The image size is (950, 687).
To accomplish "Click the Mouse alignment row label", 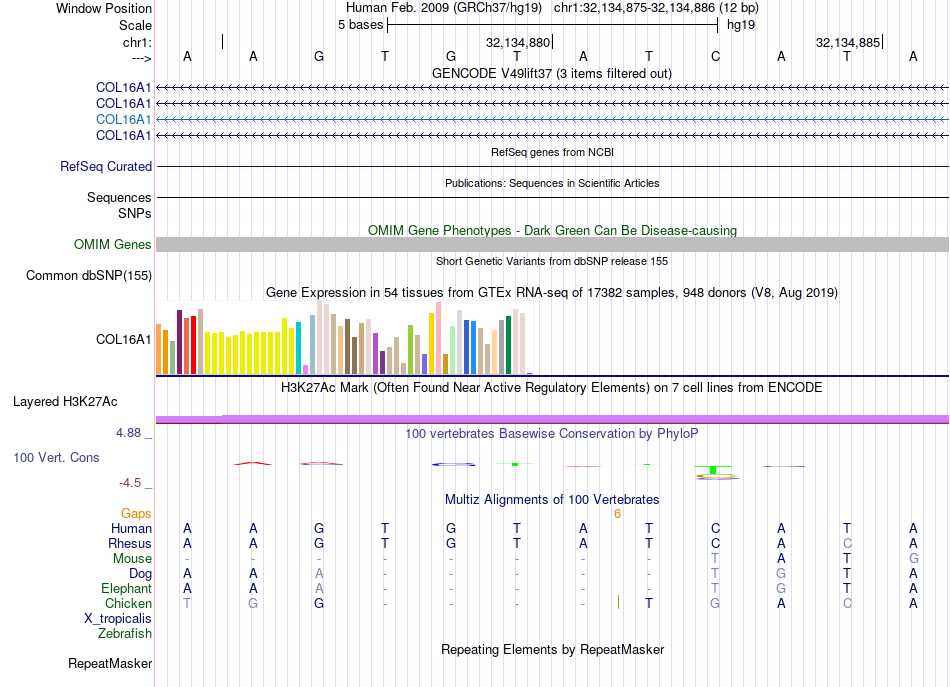I will point(132,559).
